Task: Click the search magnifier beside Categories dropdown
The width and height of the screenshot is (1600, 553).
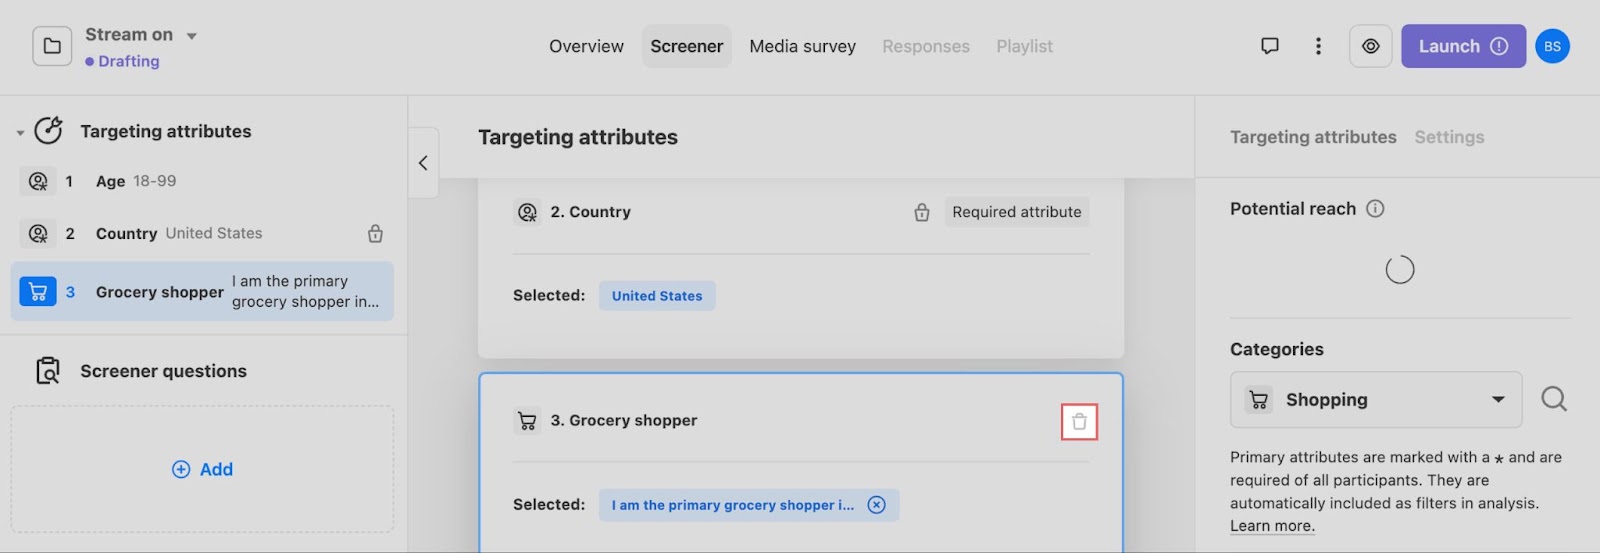Action: click(x=1554, y=400)
